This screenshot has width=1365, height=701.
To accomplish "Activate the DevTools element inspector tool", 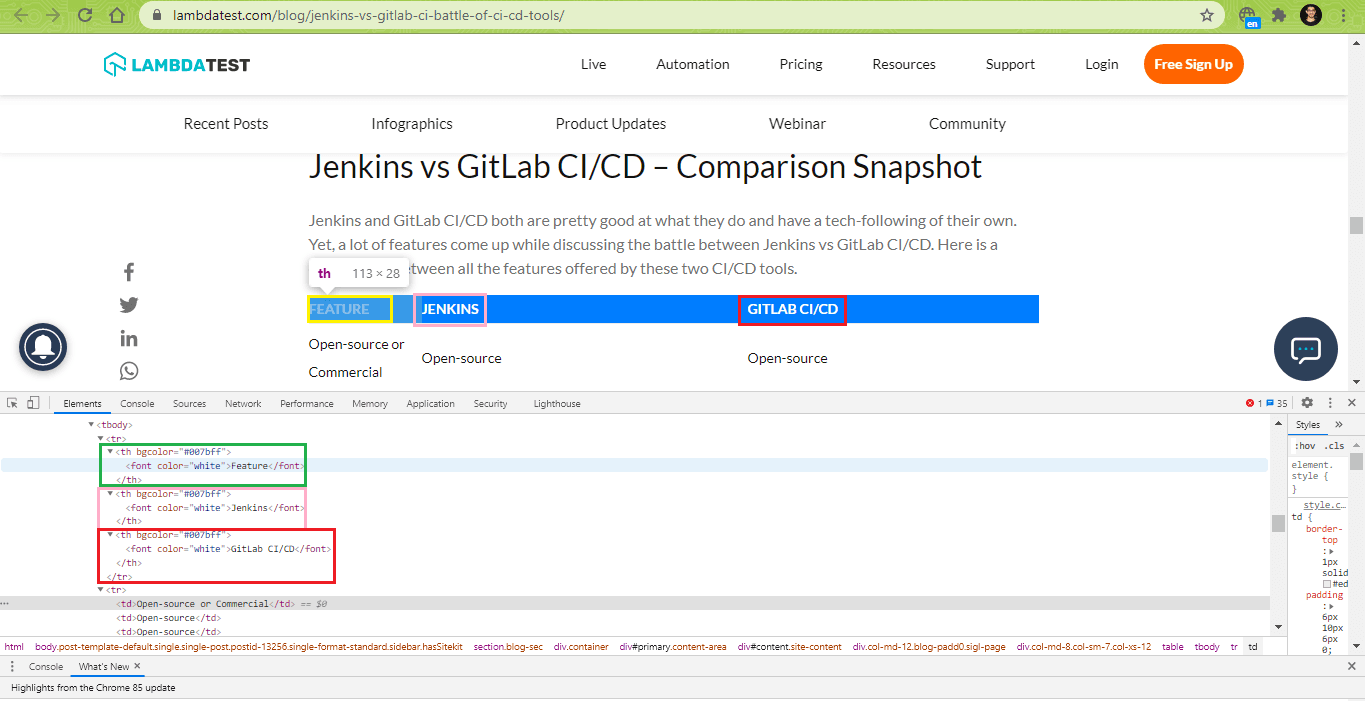I will 13,403.
